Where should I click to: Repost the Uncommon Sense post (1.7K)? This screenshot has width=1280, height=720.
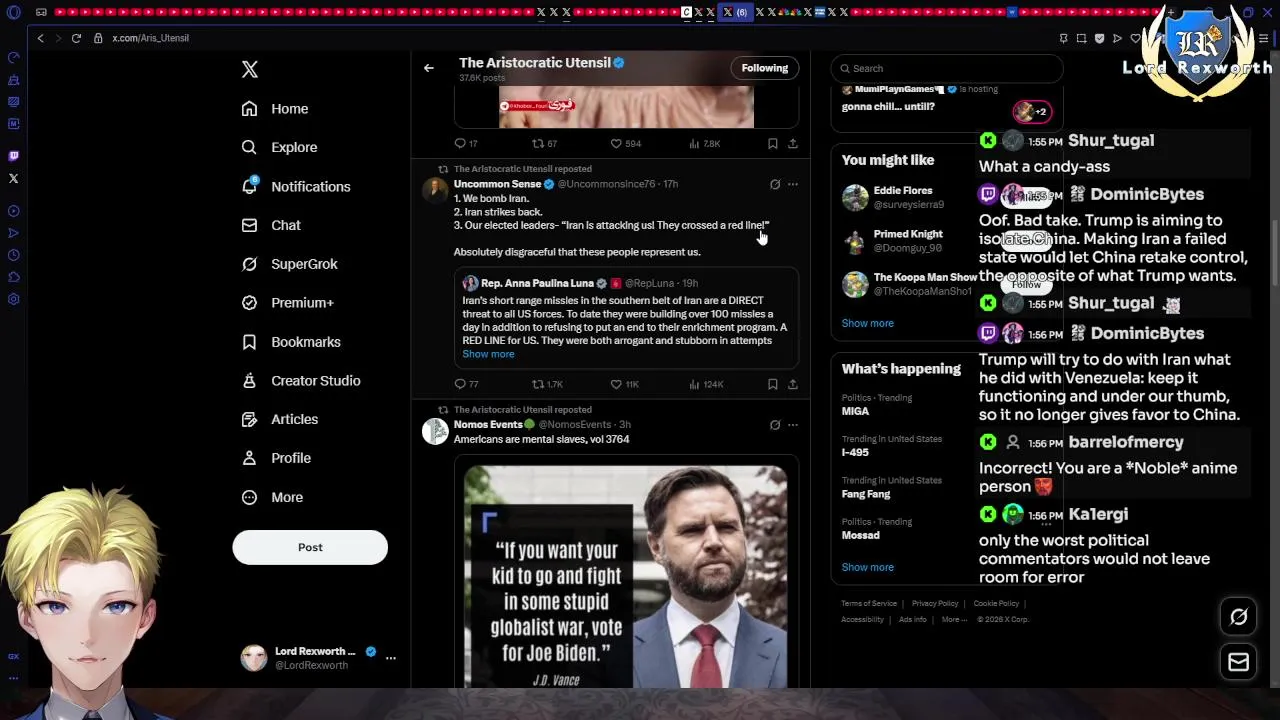click(x=547, y=384)
